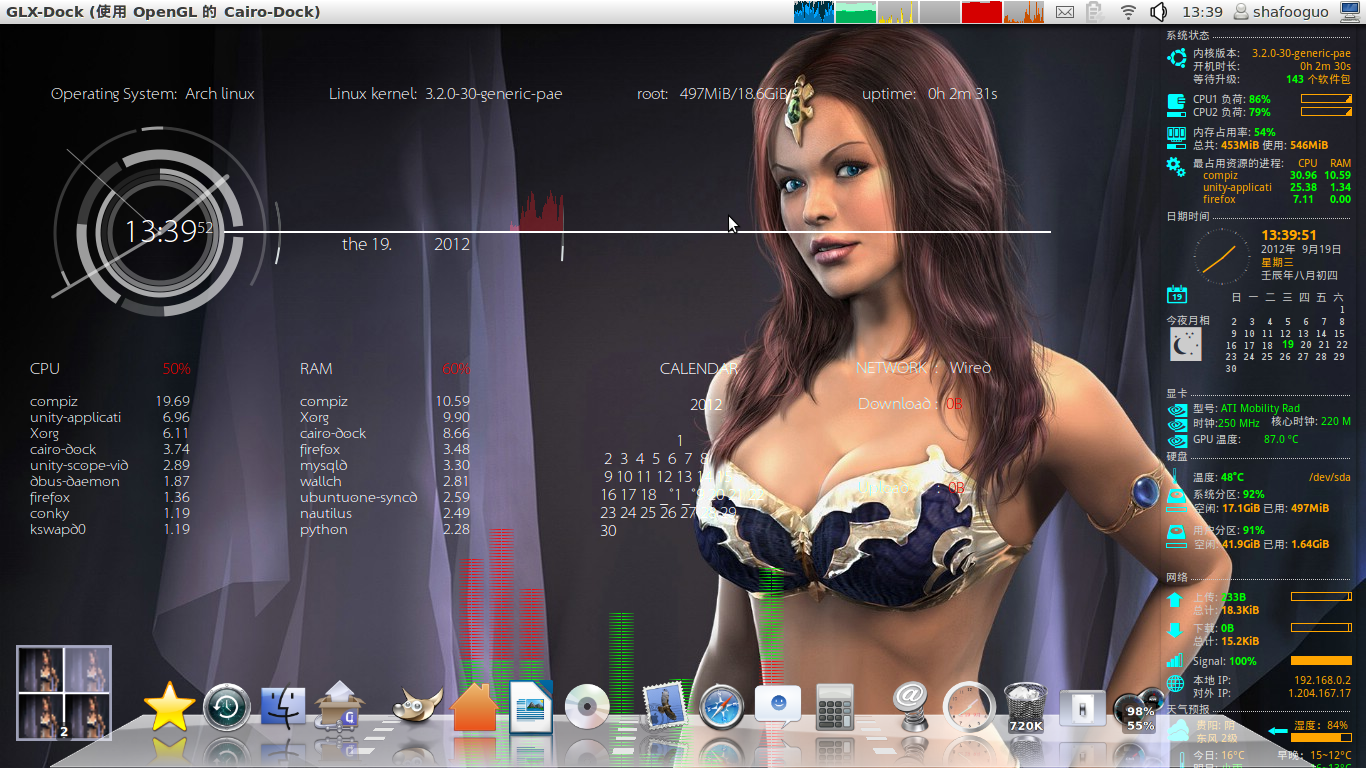Screen dimensions: 1366x768
Task: Click 'kswapd0' row in CPU list
Action: 110,529
